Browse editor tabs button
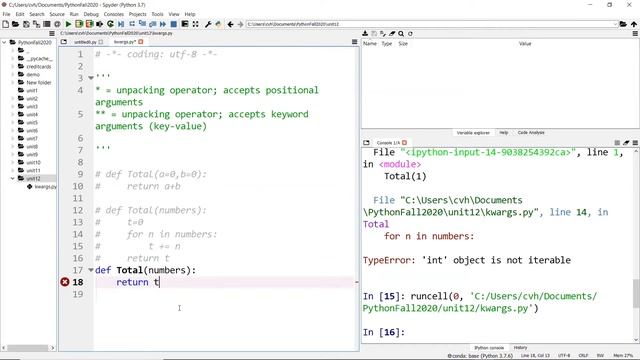The width and height of the screenshot is (640, 360). [x=64, y=42]
